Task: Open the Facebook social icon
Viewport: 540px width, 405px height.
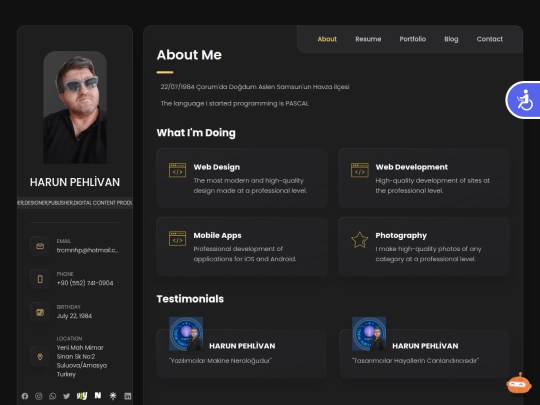Action: [25, 396]
